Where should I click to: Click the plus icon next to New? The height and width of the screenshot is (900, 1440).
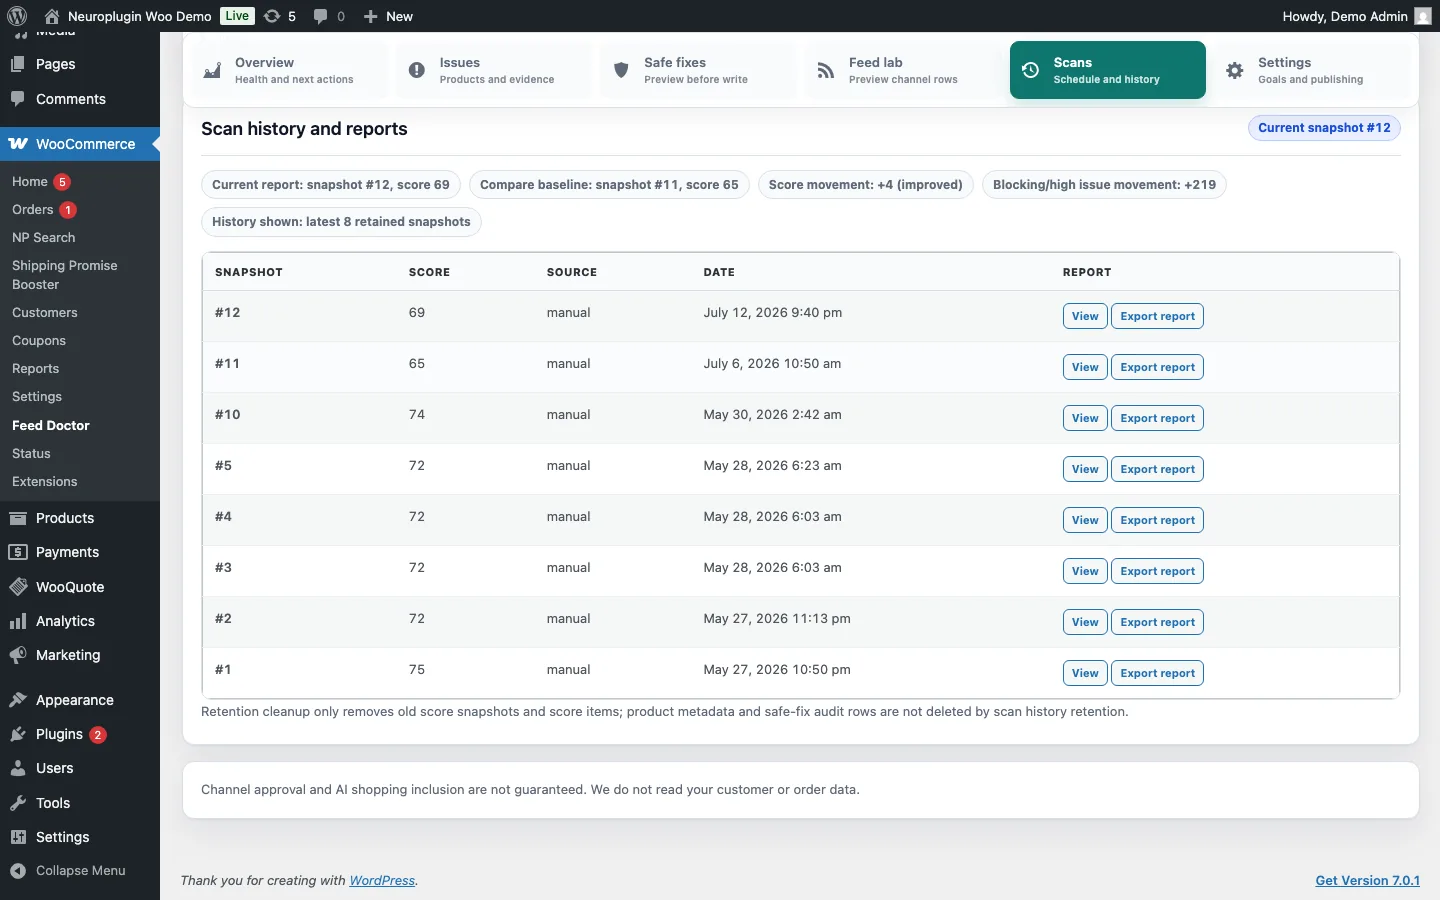370,16
